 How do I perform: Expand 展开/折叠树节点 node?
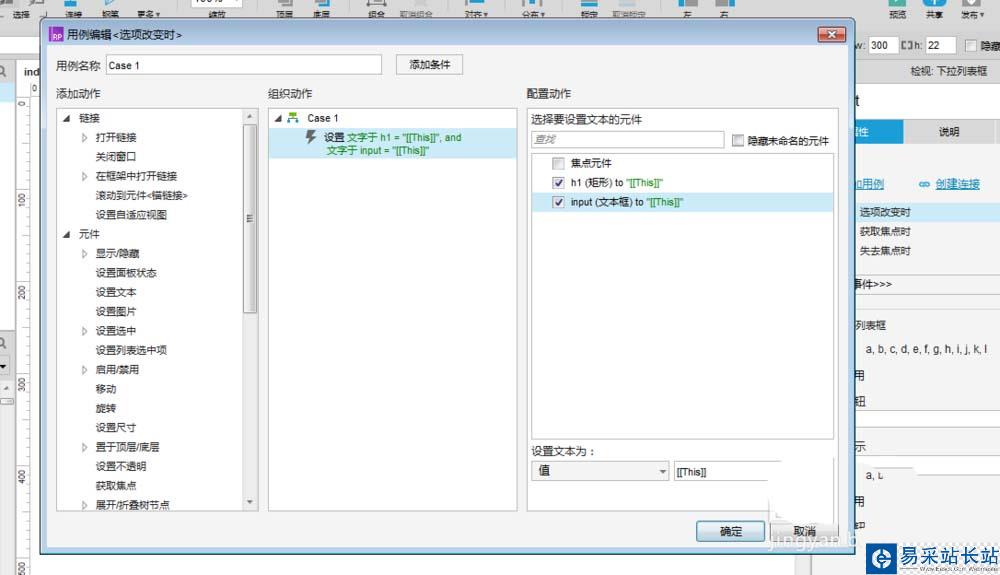[x=84, y=505]
